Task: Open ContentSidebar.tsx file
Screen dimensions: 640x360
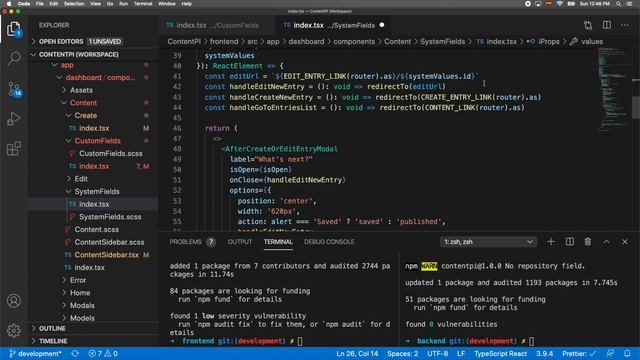Action: point(107,255)
